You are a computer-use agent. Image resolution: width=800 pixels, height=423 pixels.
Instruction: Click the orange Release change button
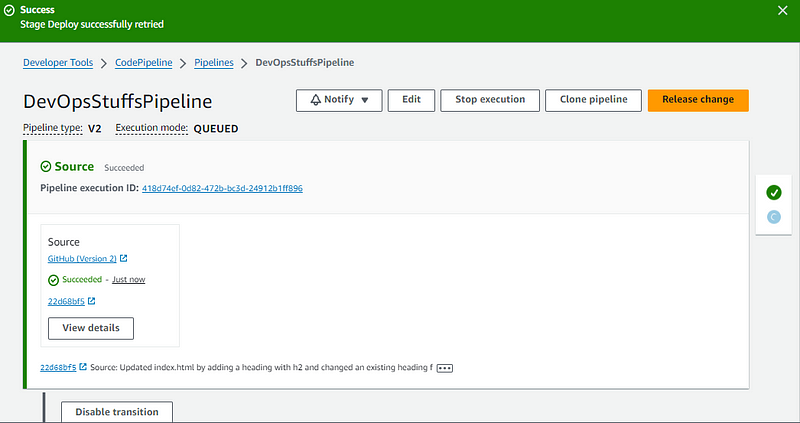pos(698,100)
